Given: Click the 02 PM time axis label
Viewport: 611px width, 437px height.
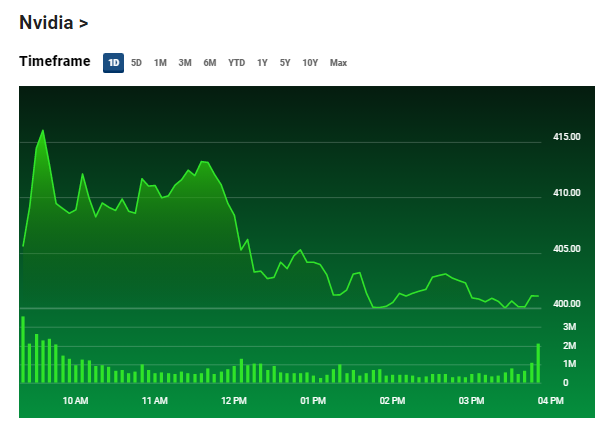Looking at the screenshot, I should (x=392, y=401).
